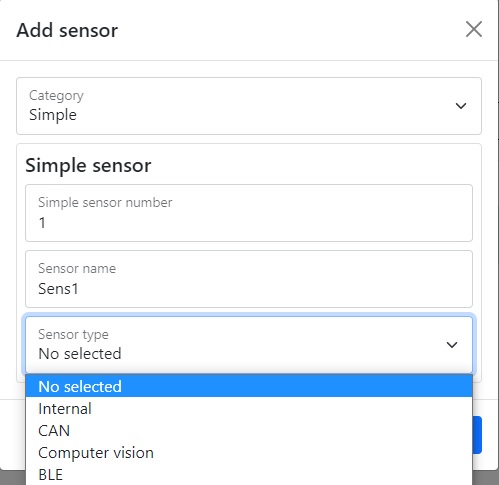Click the Sensor name field containing Sens1
Screen dimensions: 499x485
[x=249, y=279]
